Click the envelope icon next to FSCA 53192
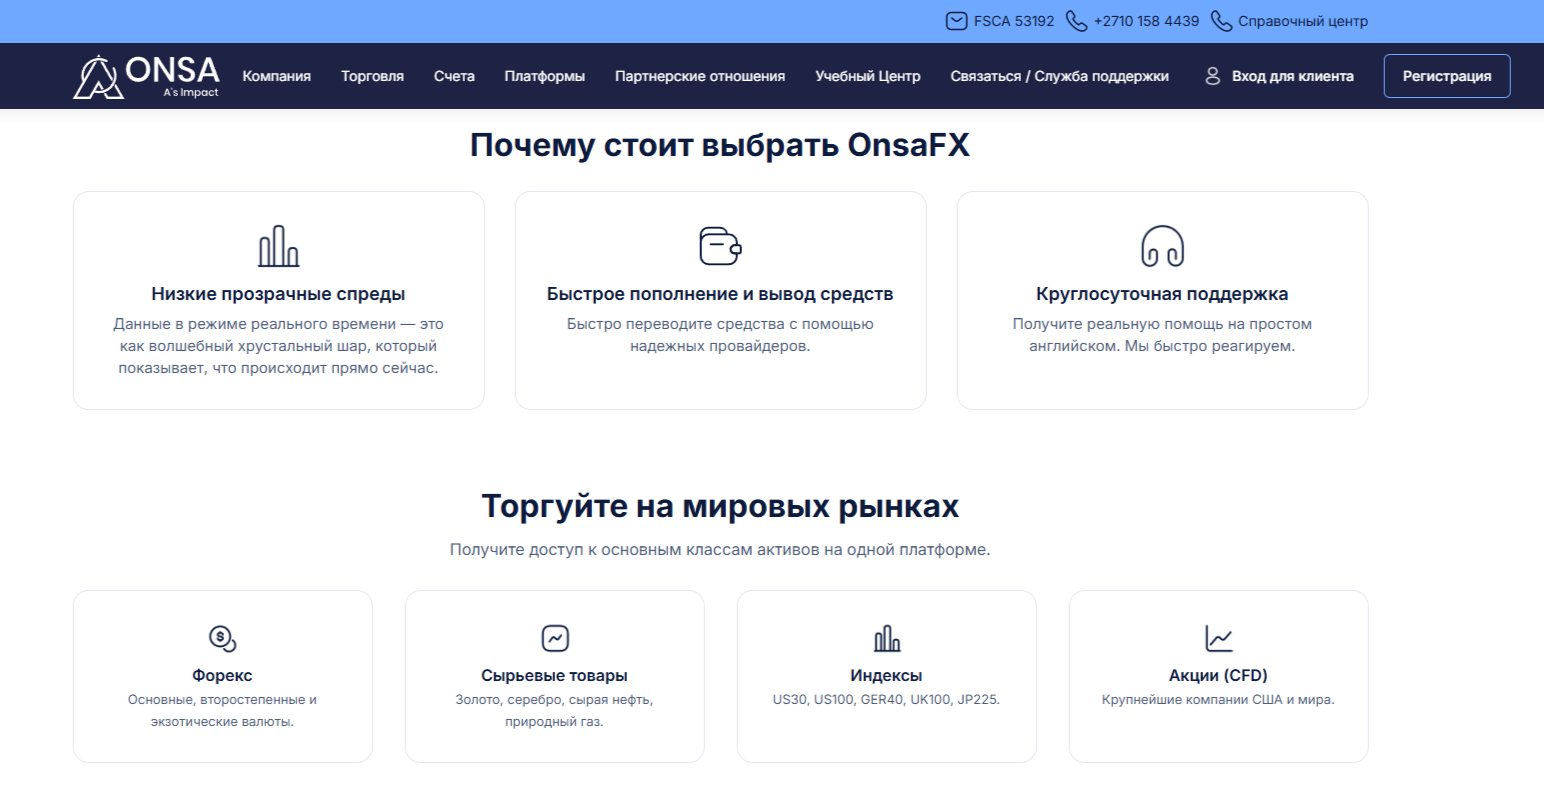Image resolution: width=1544 pixels, height=787 pixels. tap(956, 21)
